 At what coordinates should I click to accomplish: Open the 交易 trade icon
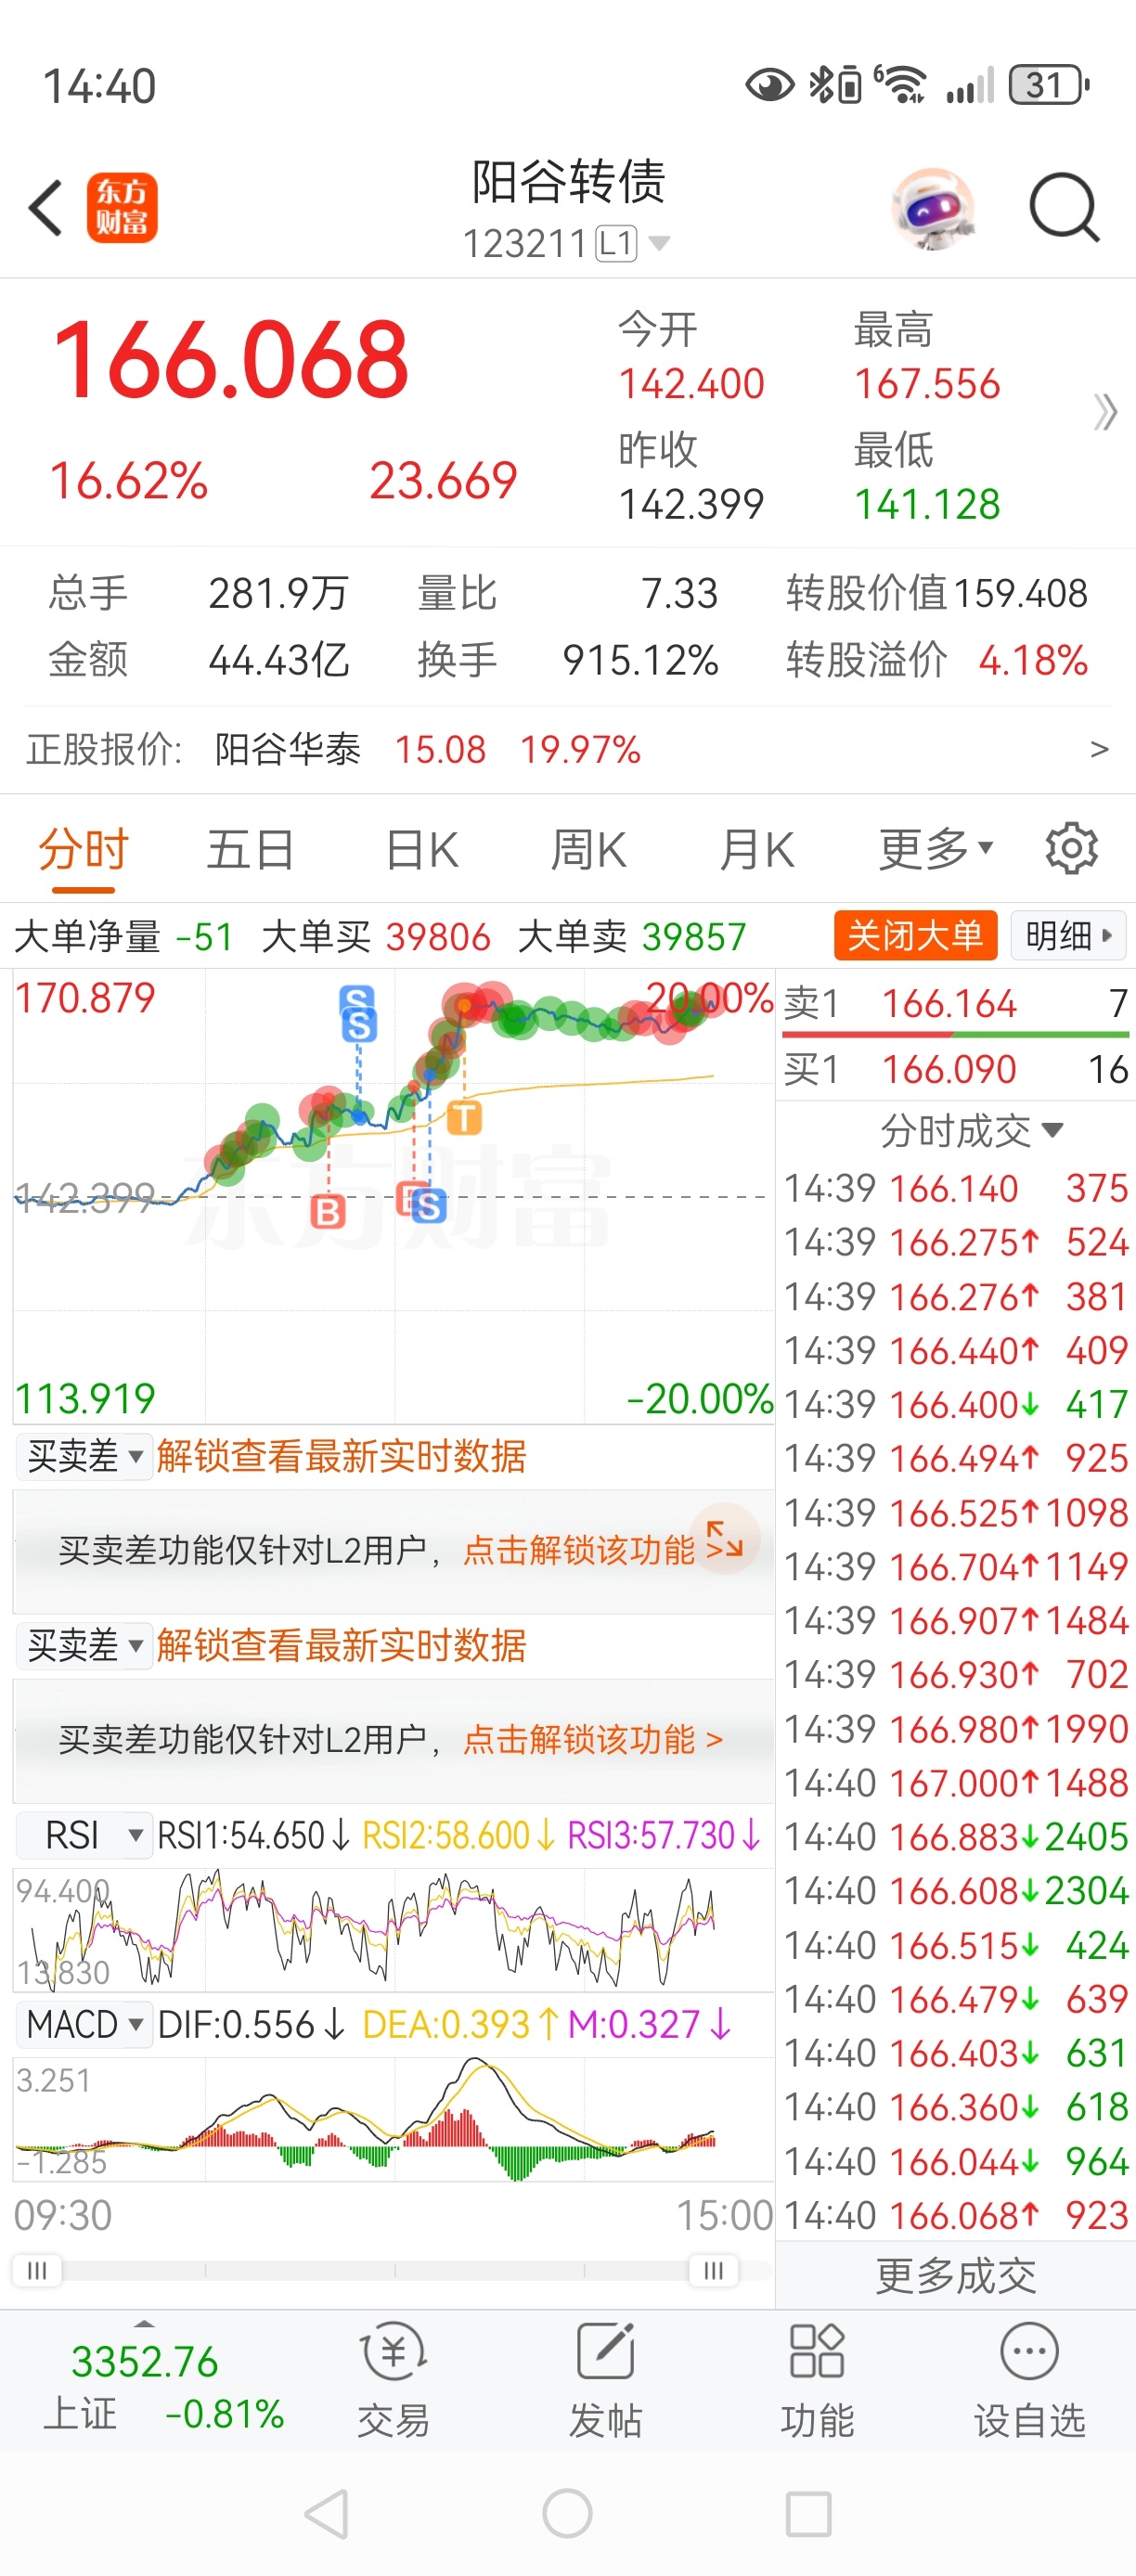point(394,2381)
